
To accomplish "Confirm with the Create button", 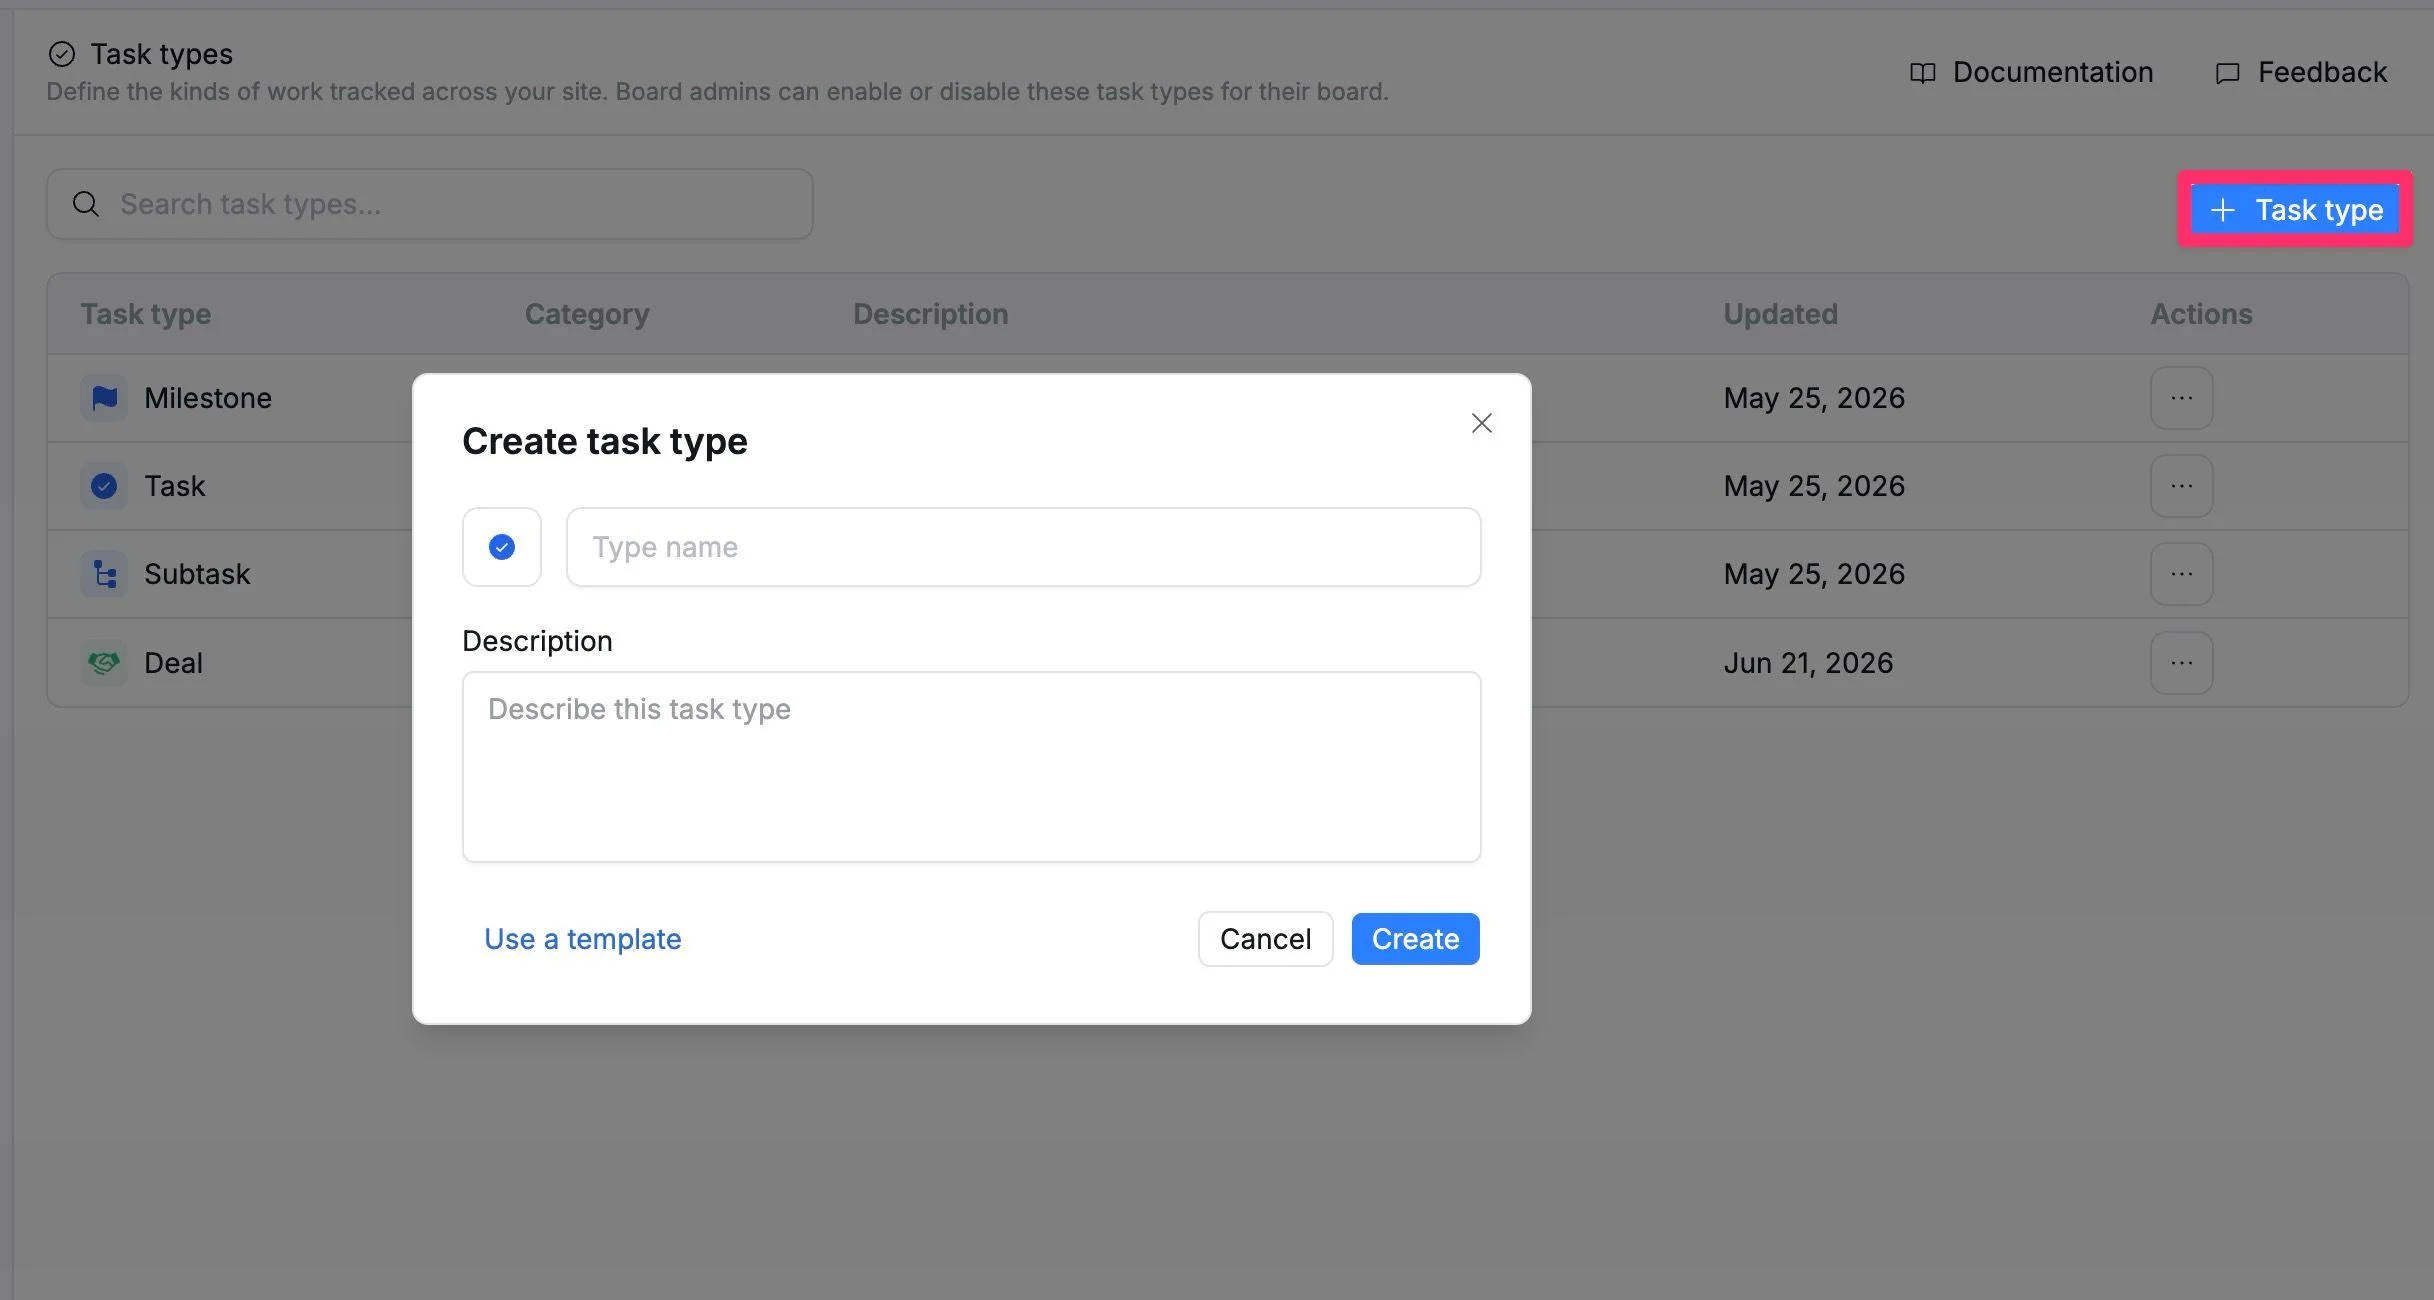I will [x=1415, y=939].
